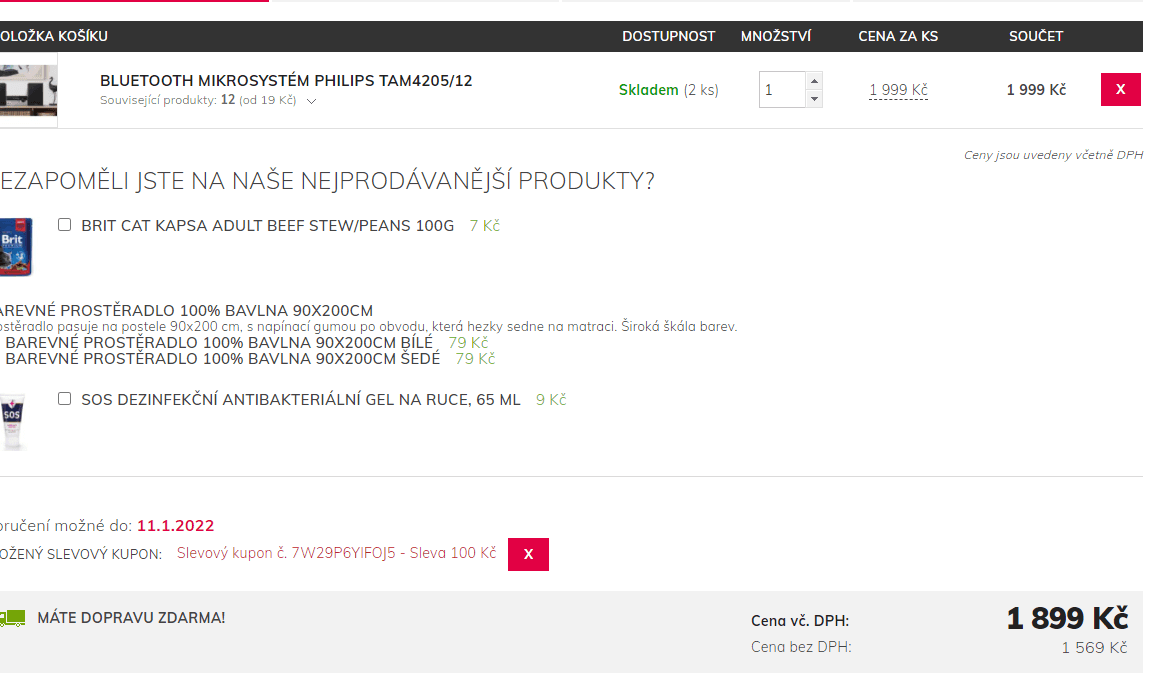Viewport: 1153px width, 673px height.
Task: Click the CENA ZA KS column header
Action: [898, 36]
